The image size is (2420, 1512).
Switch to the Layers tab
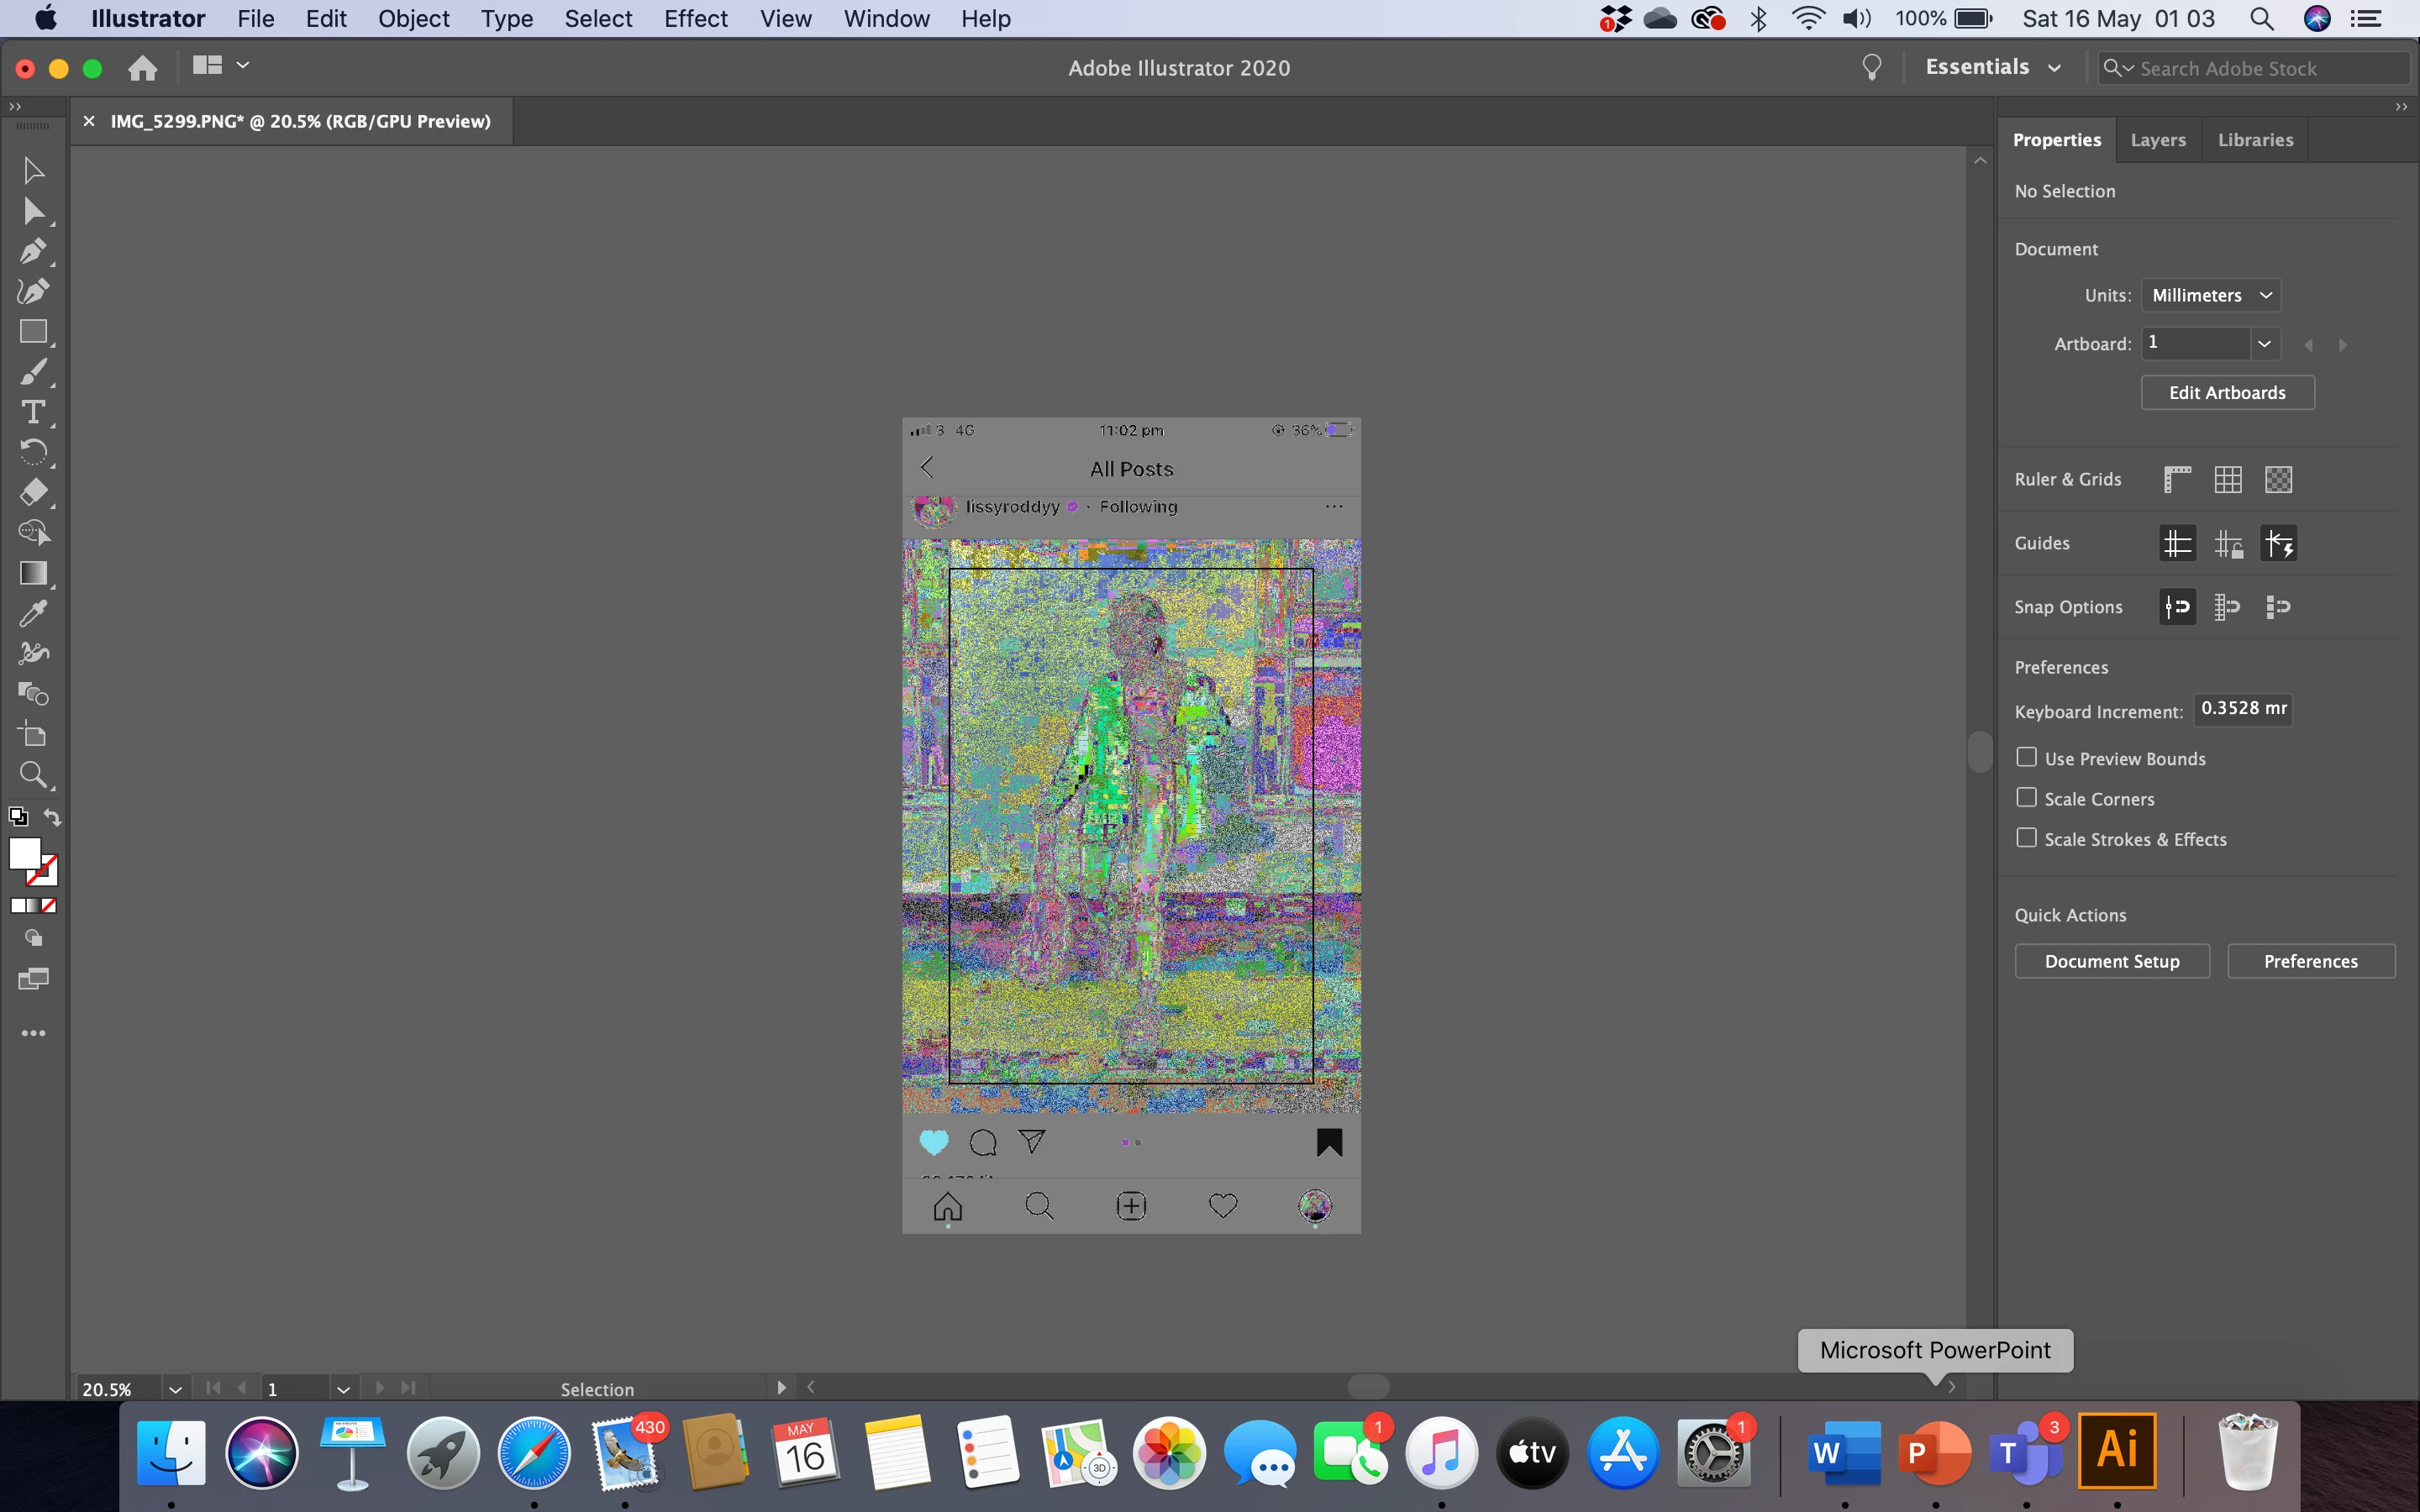2157,140
